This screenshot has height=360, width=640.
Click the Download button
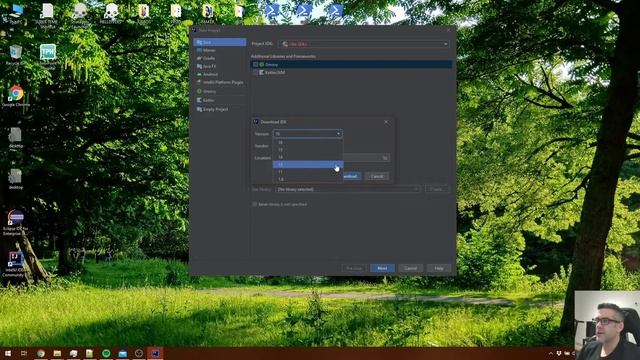[351, 176]
